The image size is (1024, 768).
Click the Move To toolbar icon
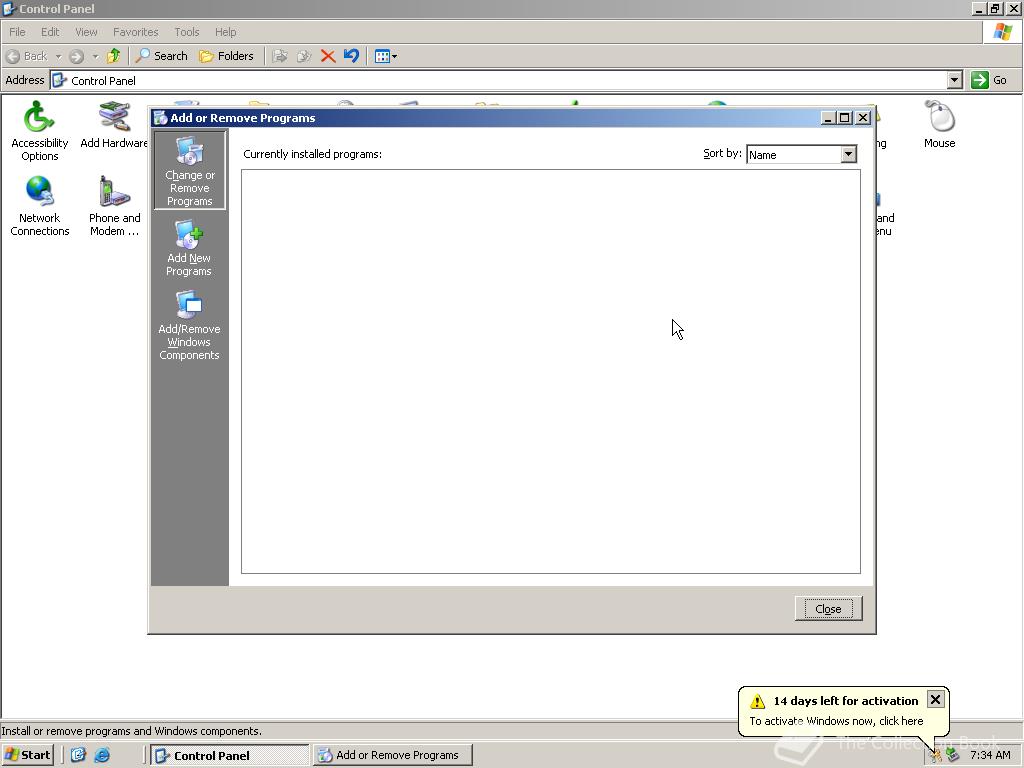point(280,56)
